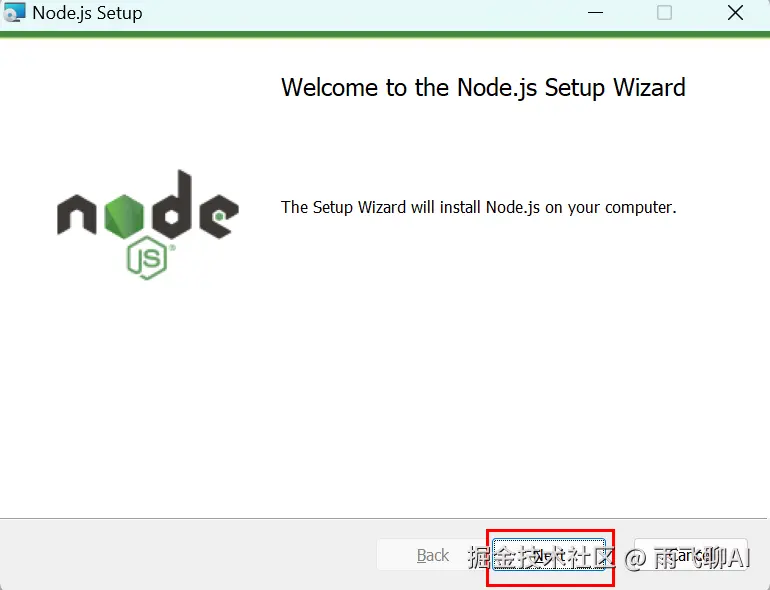This screenshot has width=770, height=590.
Task: Click the text 'The Setup Wizard will install Node.js'
Action: pos(410,207)
